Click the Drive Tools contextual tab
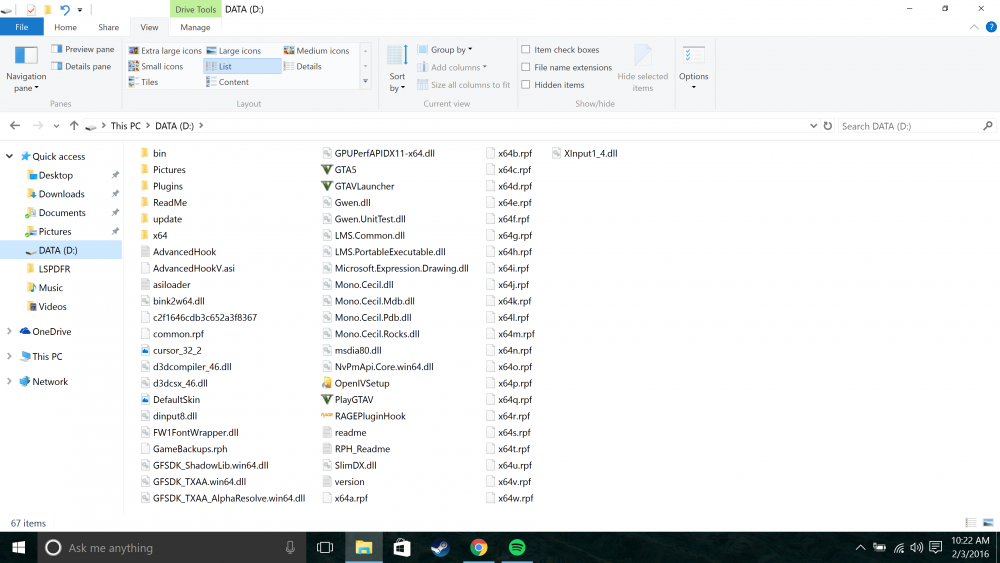 pyautogui.click(x=195, y=10)
